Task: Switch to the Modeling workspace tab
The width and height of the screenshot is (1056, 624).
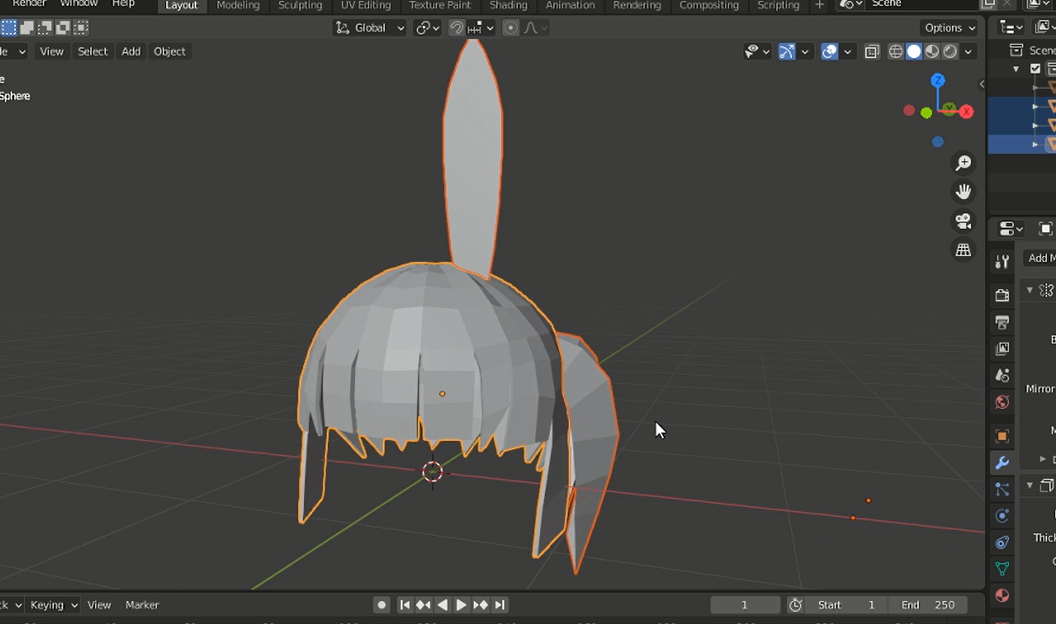Action: [238, 5]
